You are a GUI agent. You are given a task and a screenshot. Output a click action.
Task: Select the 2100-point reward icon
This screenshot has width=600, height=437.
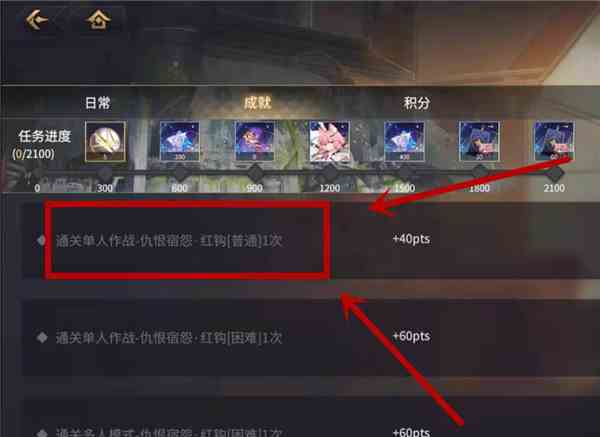point(554,141)
